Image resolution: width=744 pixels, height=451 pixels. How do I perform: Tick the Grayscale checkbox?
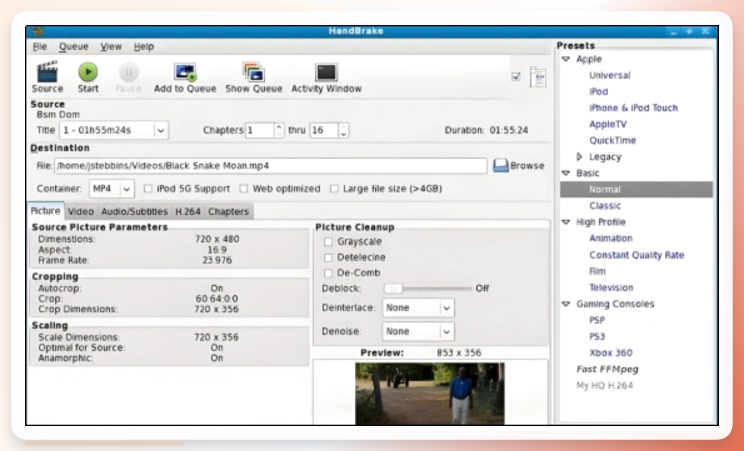[x=328, y=242]
